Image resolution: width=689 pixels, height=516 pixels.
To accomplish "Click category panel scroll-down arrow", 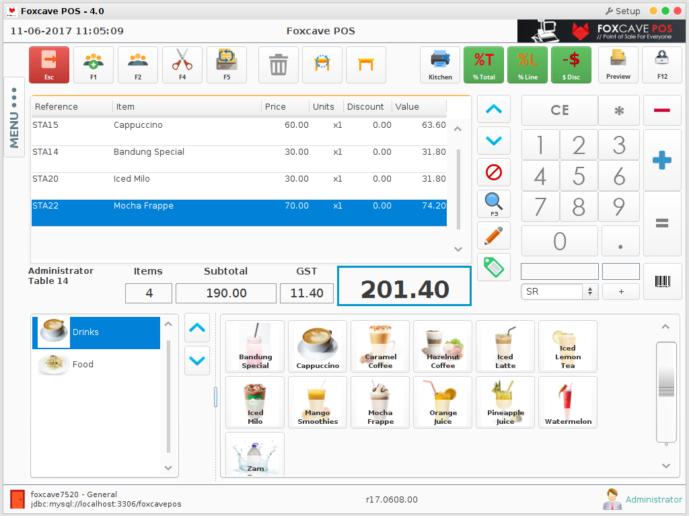I will point(168,468).
